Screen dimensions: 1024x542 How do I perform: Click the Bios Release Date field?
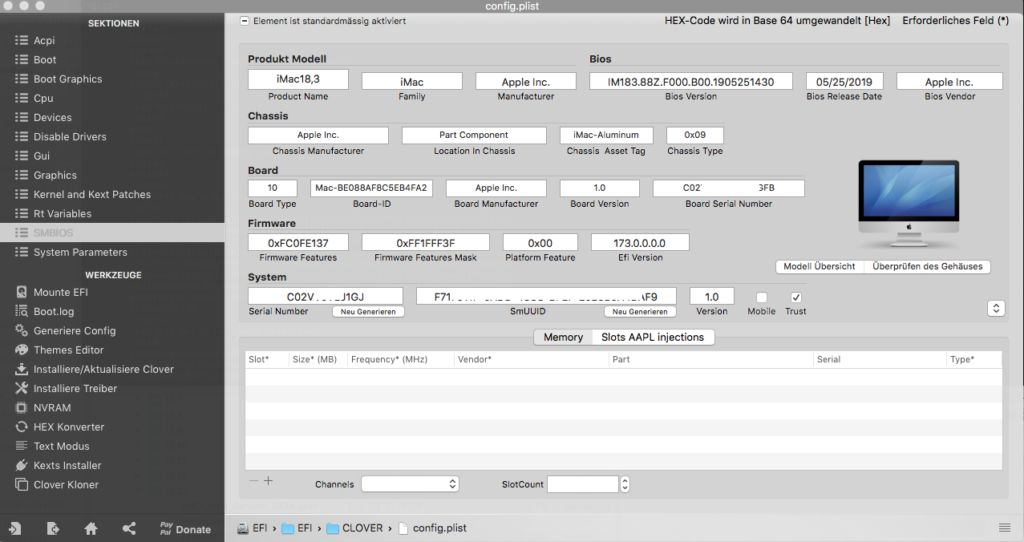844,82
